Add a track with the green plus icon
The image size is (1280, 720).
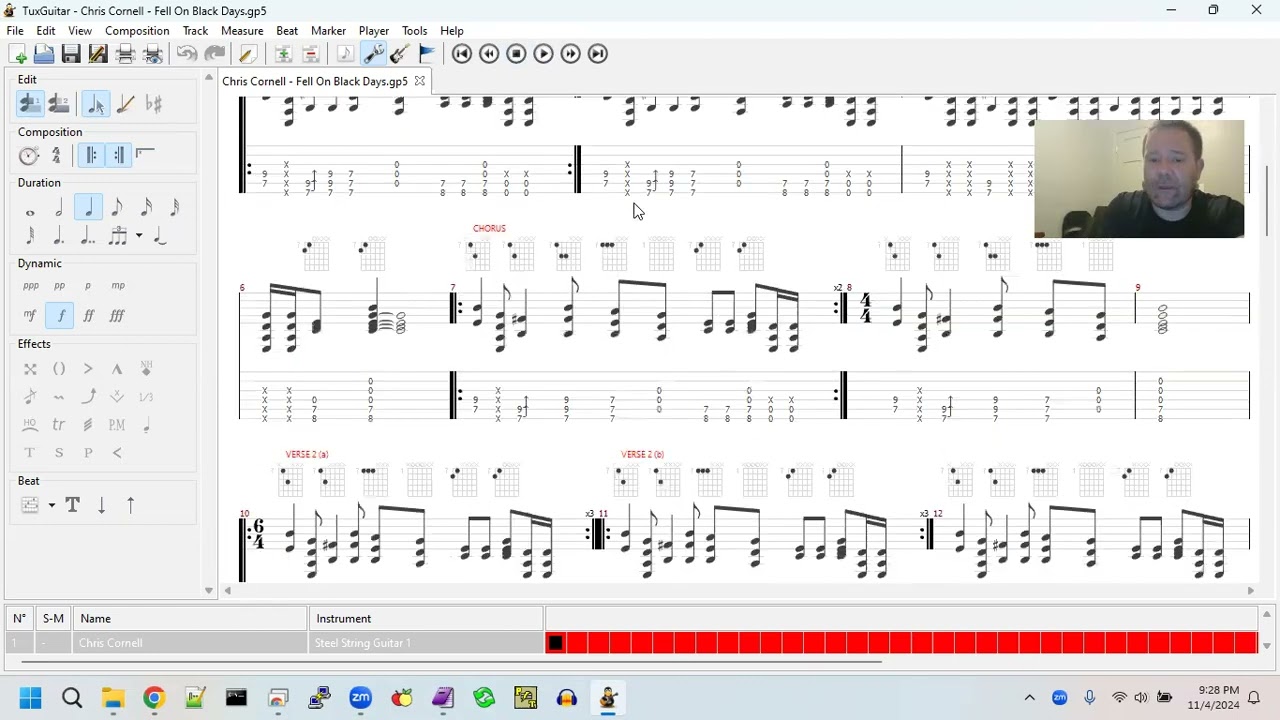point(284,54)
